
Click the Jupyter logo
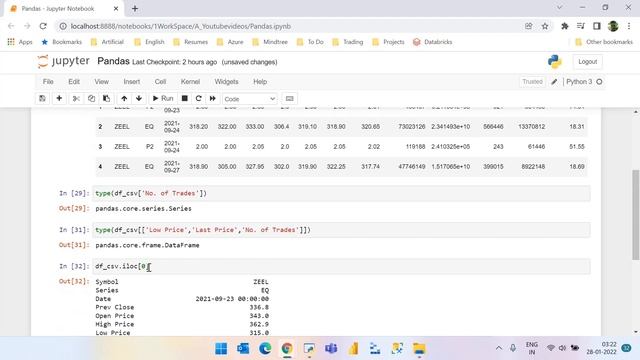click(63, 61)
